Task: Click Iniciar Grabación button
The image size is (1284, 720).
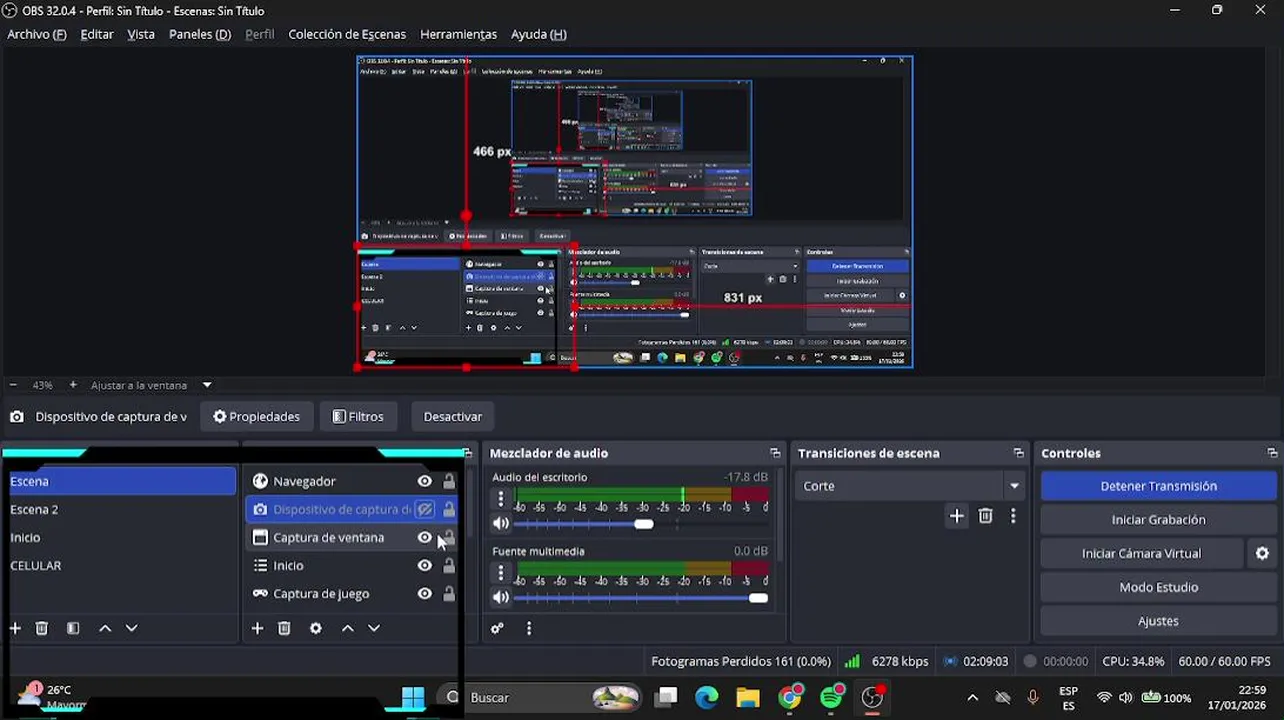Action: [x=1158, y=520]
